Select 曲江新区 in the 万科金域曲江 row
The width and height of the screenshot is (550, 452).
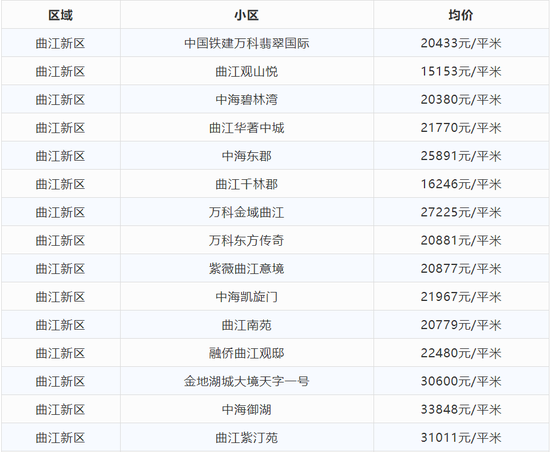60,212
